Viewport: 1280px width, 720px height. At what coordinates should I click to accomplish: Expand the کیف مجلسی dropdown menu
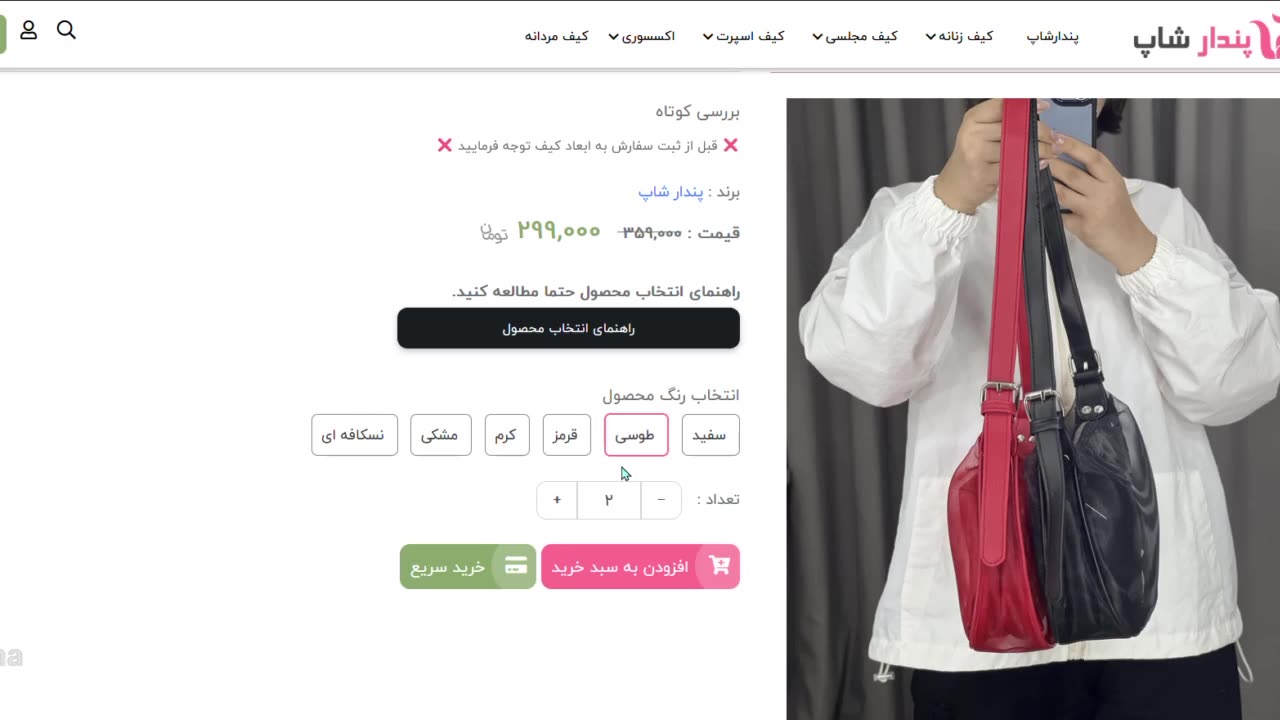pos(855,36)
